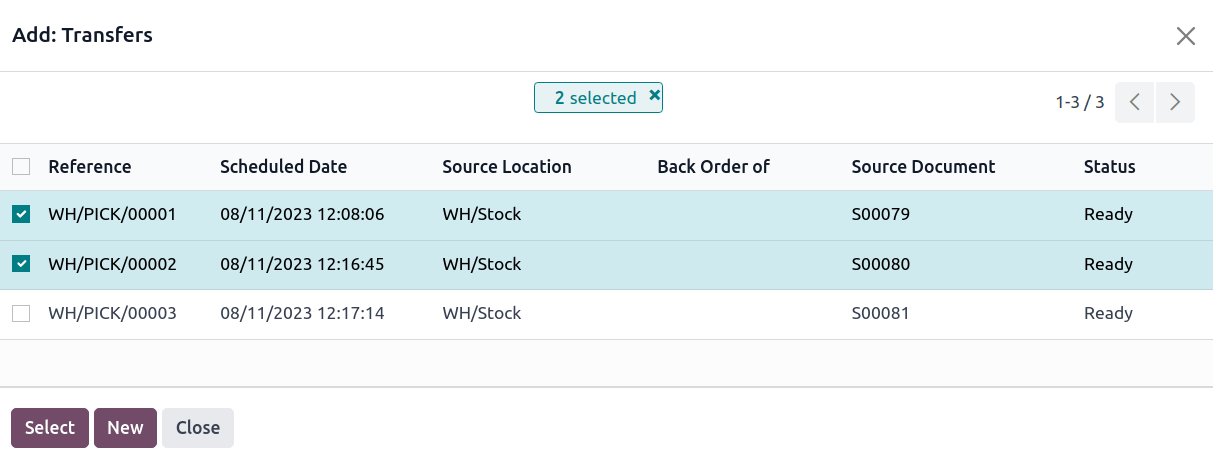
Task: Uncheck the WH/PICK/00002 row checkbox
Action: click(x=21, y=264)
